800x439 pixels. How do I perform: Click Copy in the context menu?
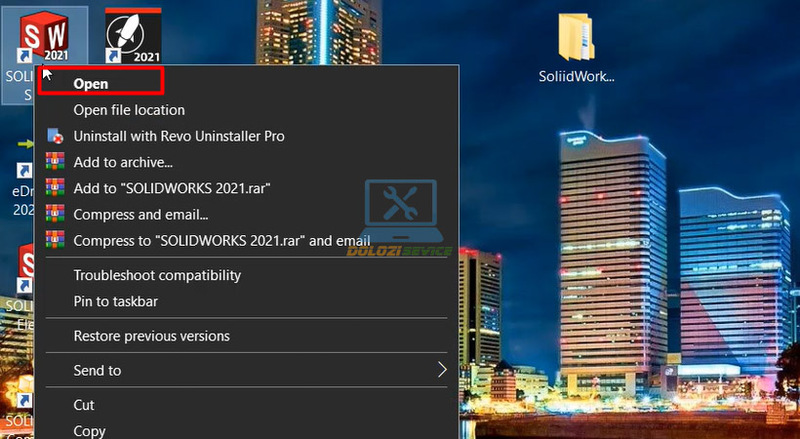[89, 431]
